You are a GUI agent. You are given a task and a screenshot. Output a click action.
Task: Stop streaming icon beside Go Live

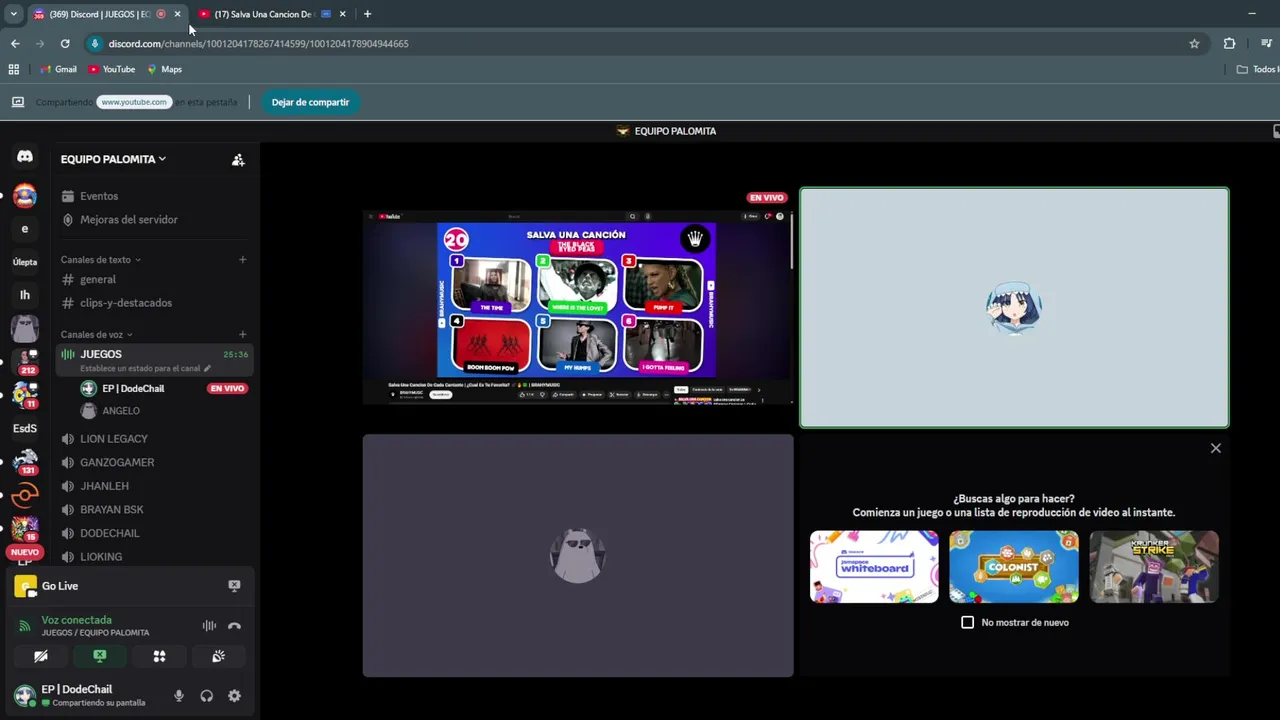(234, 586)
